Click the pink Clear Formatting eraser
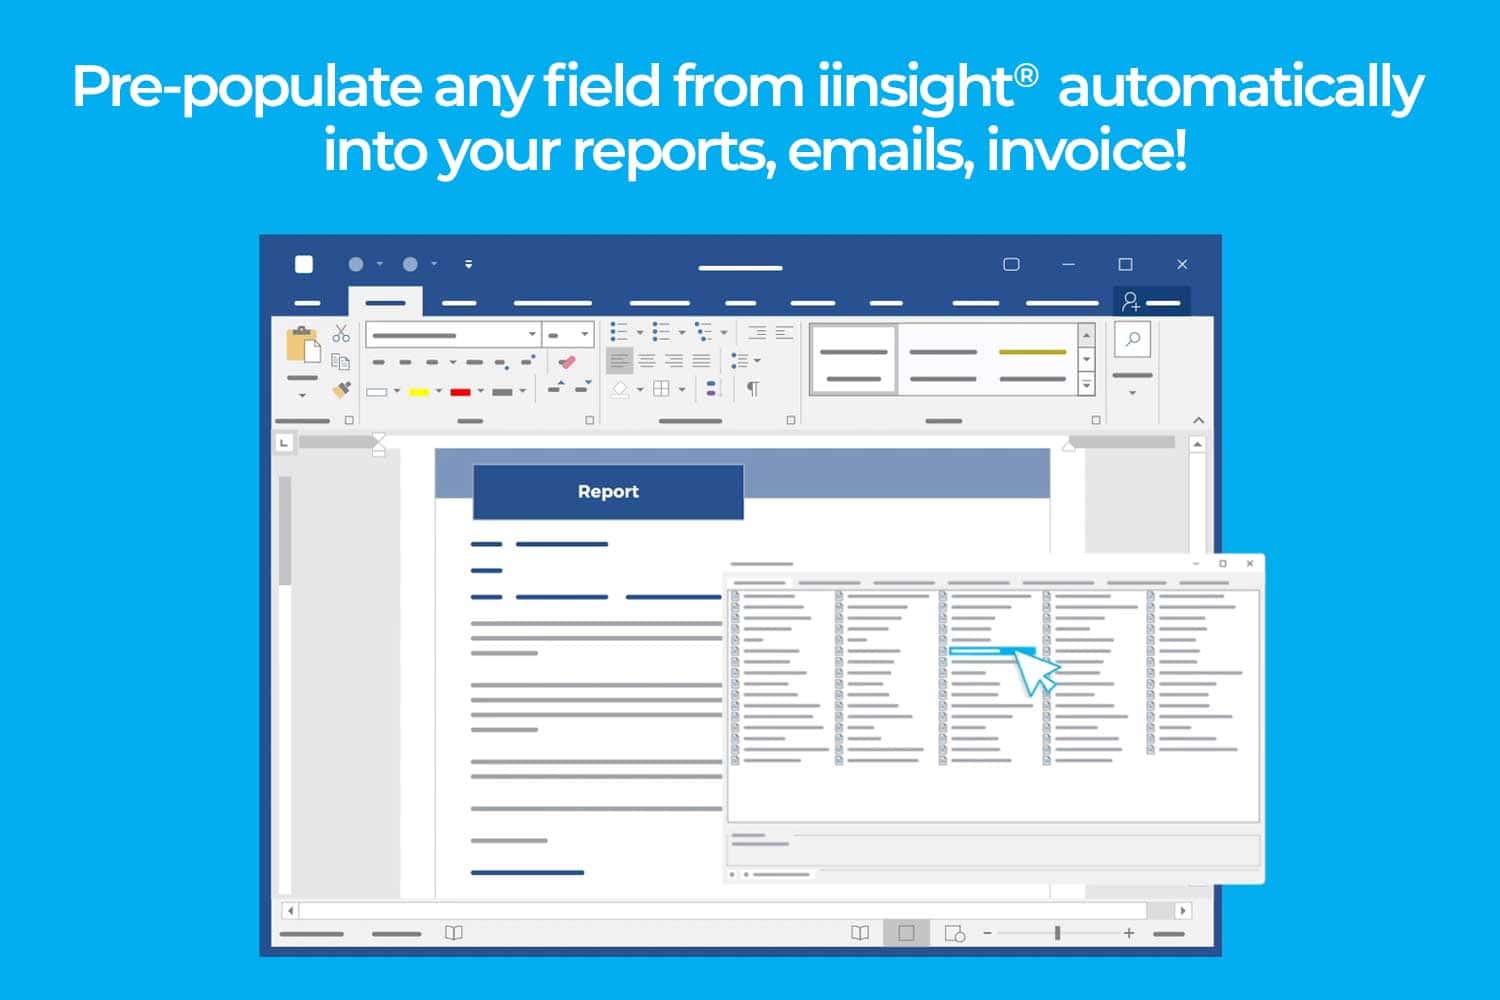Viewport: 1500px width, 1000px height. pyautogui.click(x=567, y=362)
